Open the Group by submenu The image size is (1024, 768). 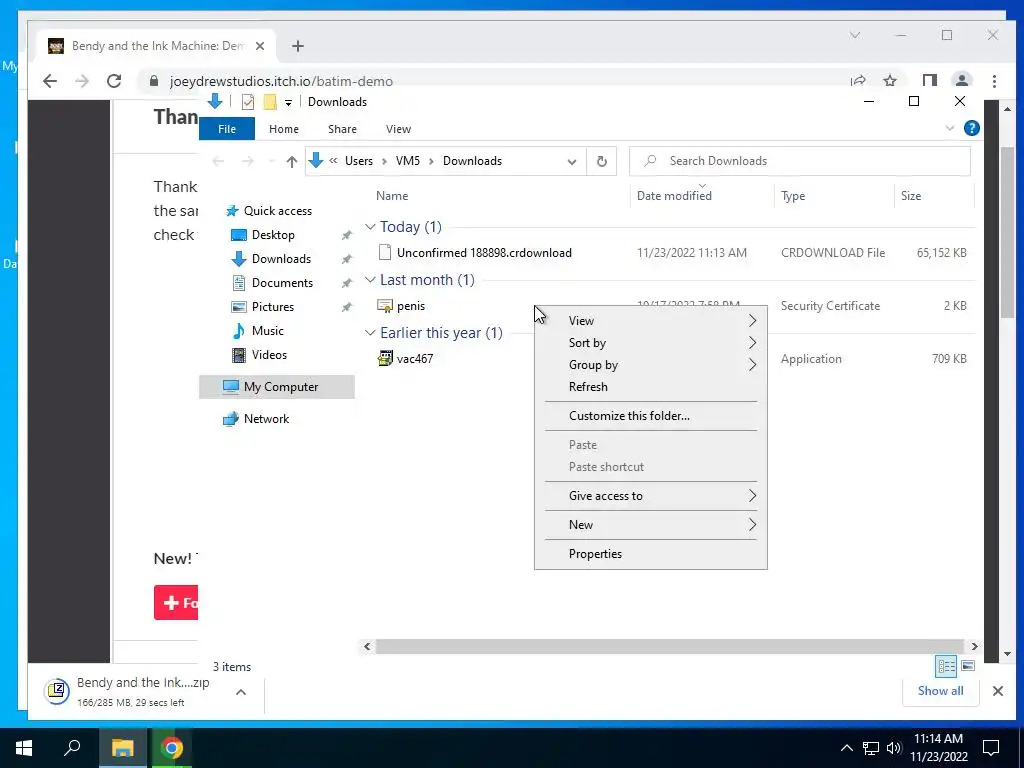(650, 365)
